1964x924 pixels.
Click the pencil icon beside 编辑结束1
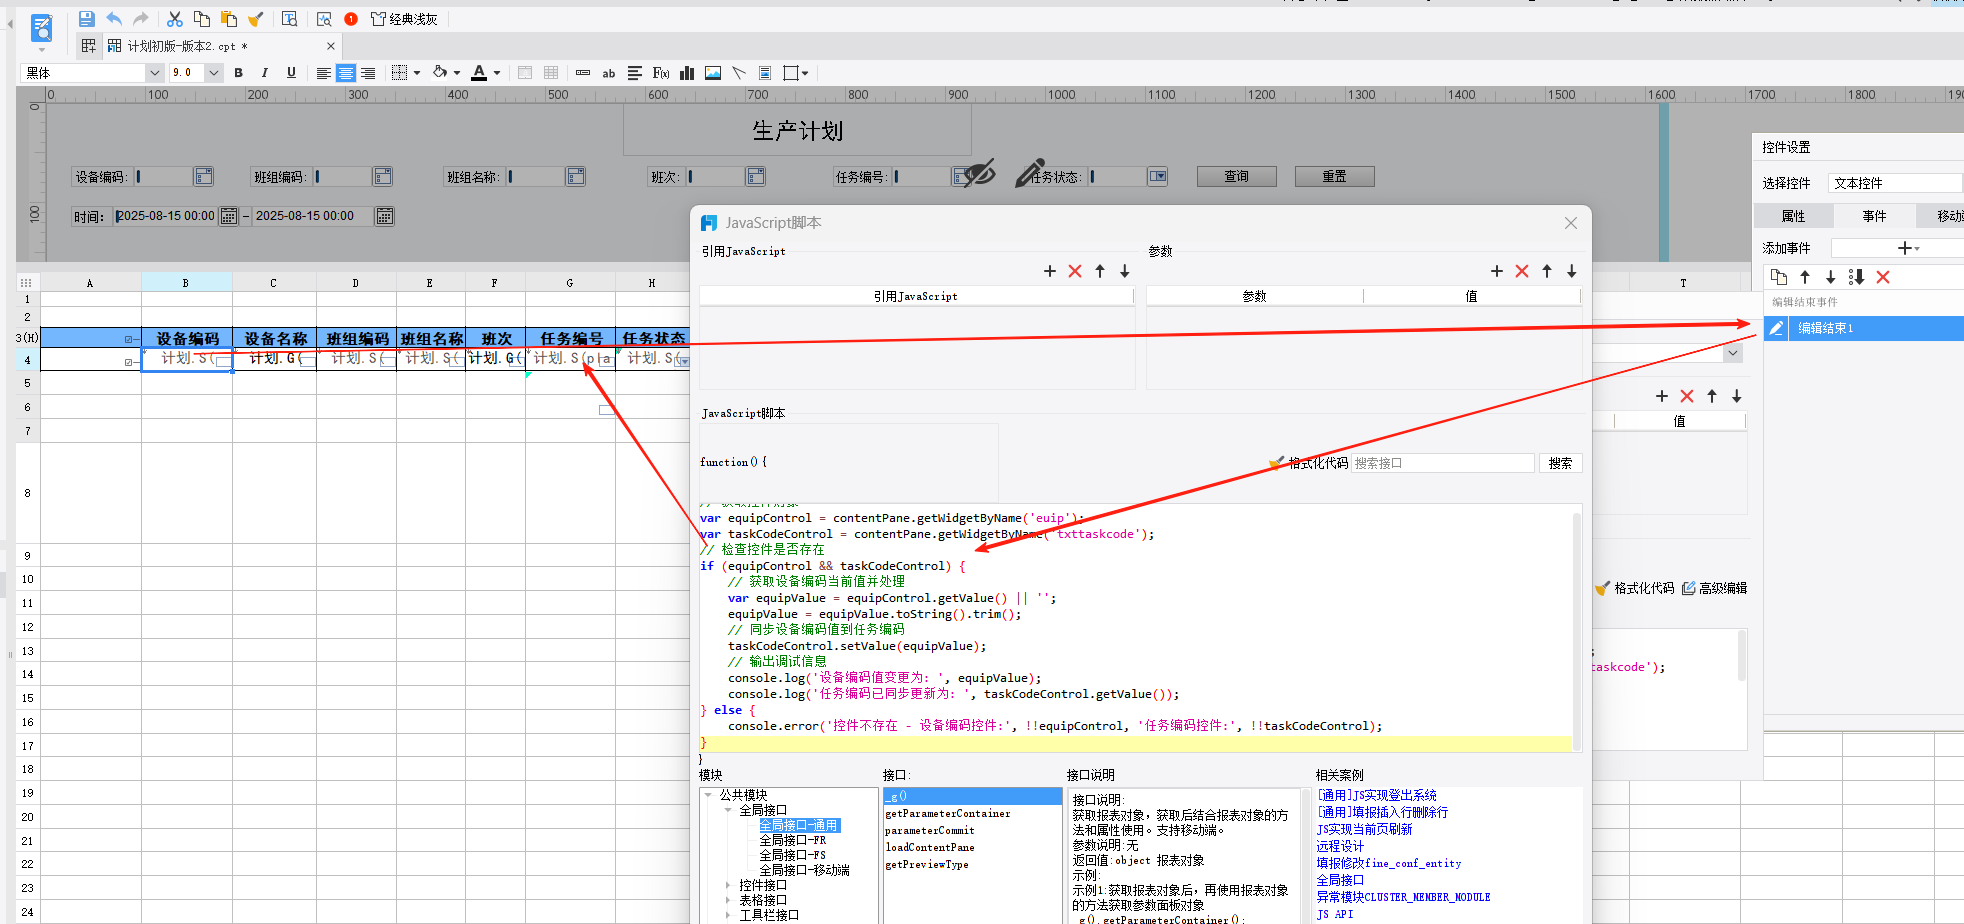pyautogui.click(x=1776, y=328)
